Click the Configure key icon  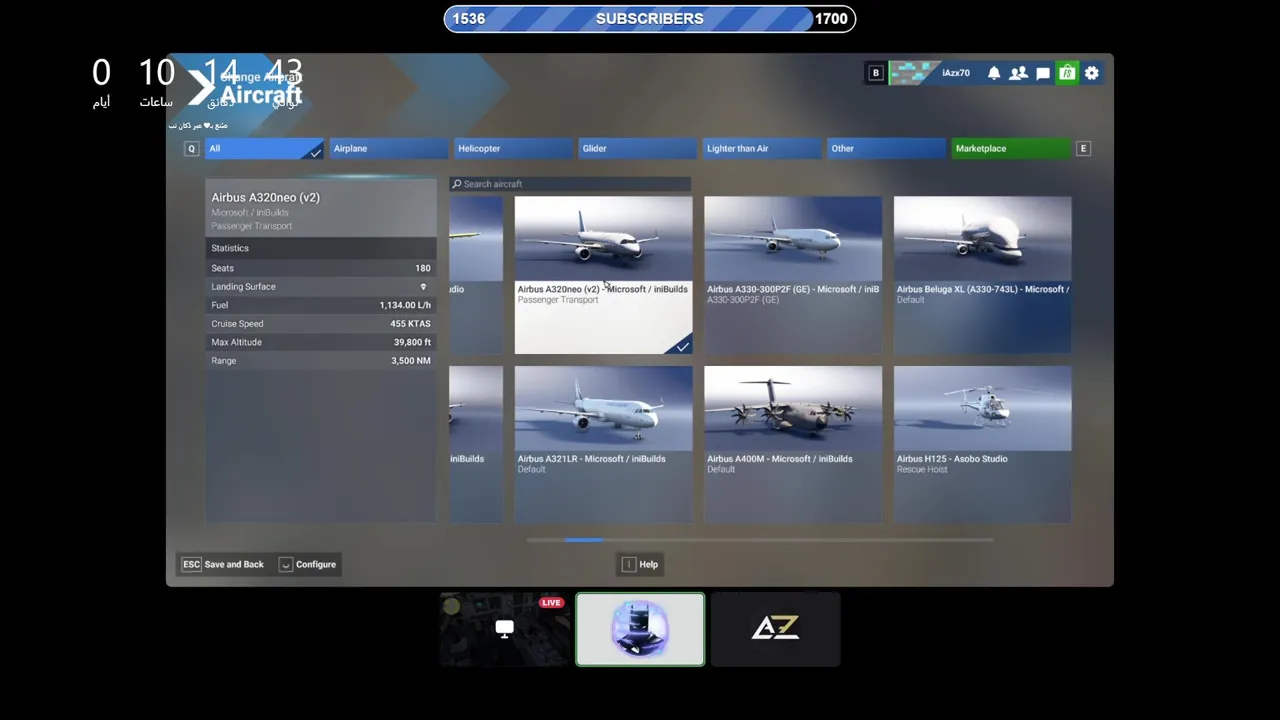pos(285,564)
